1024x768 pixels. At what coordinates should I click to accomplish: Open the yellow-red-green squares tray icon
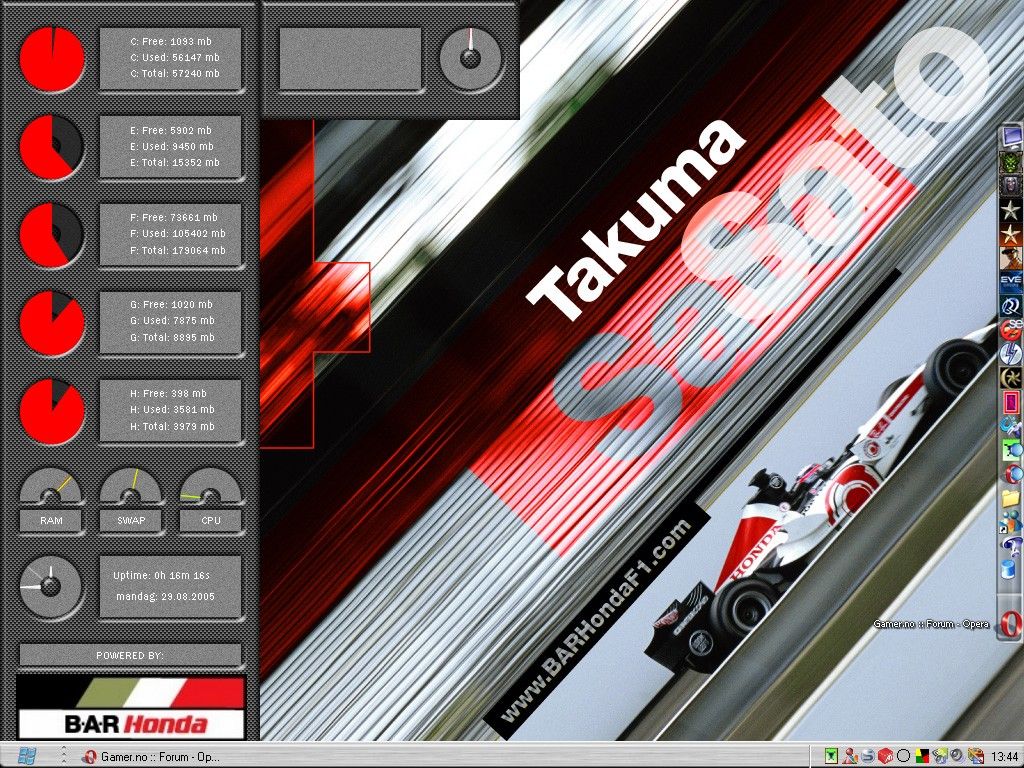[923, 756]
